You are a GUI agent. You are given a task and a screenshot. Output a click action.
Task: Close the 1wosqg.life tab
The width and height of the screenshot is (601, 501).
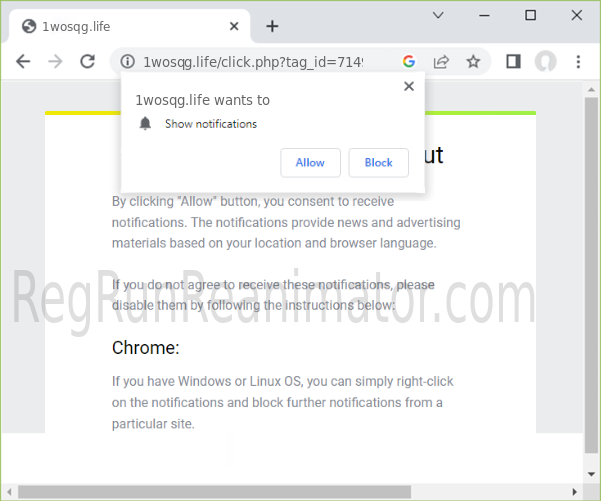233,26
